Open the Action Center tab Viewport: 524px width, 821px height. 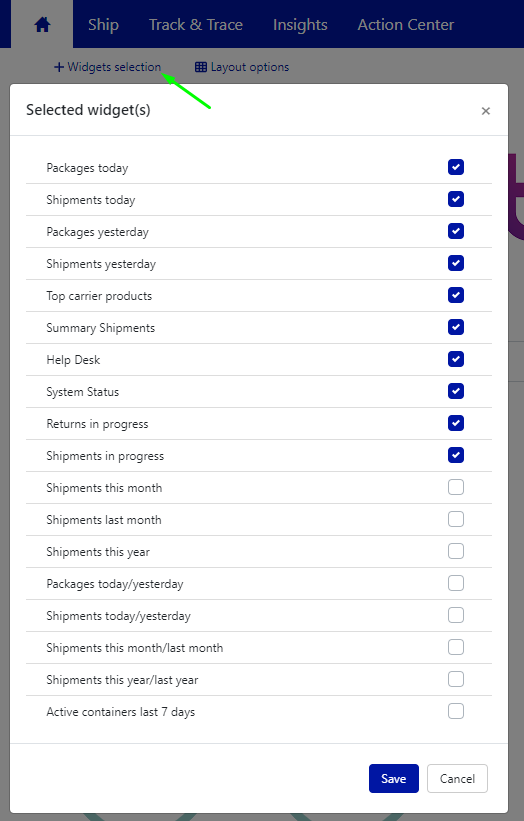406,25
